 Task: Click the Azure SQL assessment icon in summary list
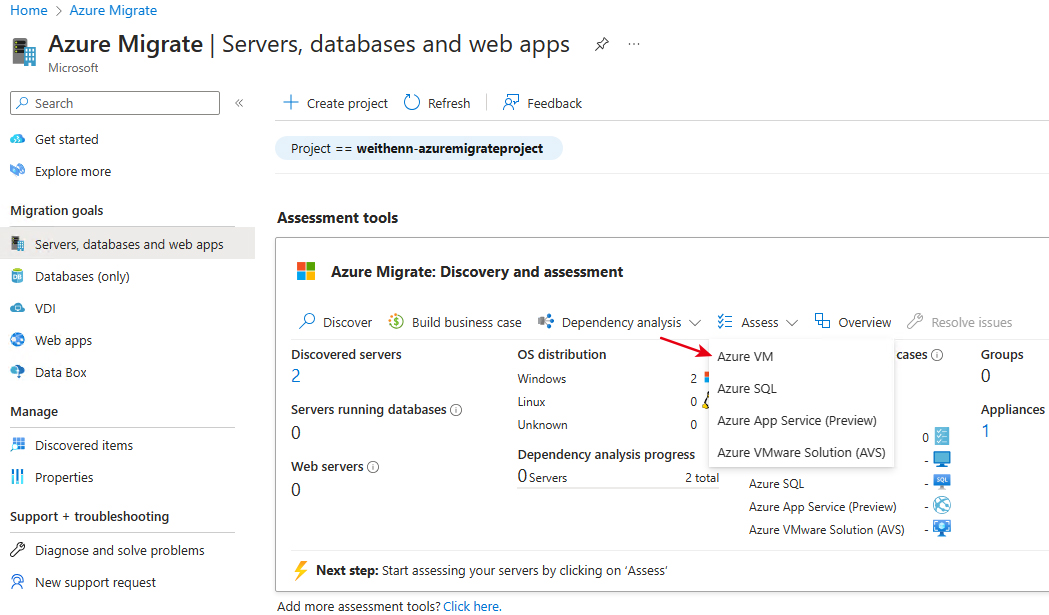[942, 481]
